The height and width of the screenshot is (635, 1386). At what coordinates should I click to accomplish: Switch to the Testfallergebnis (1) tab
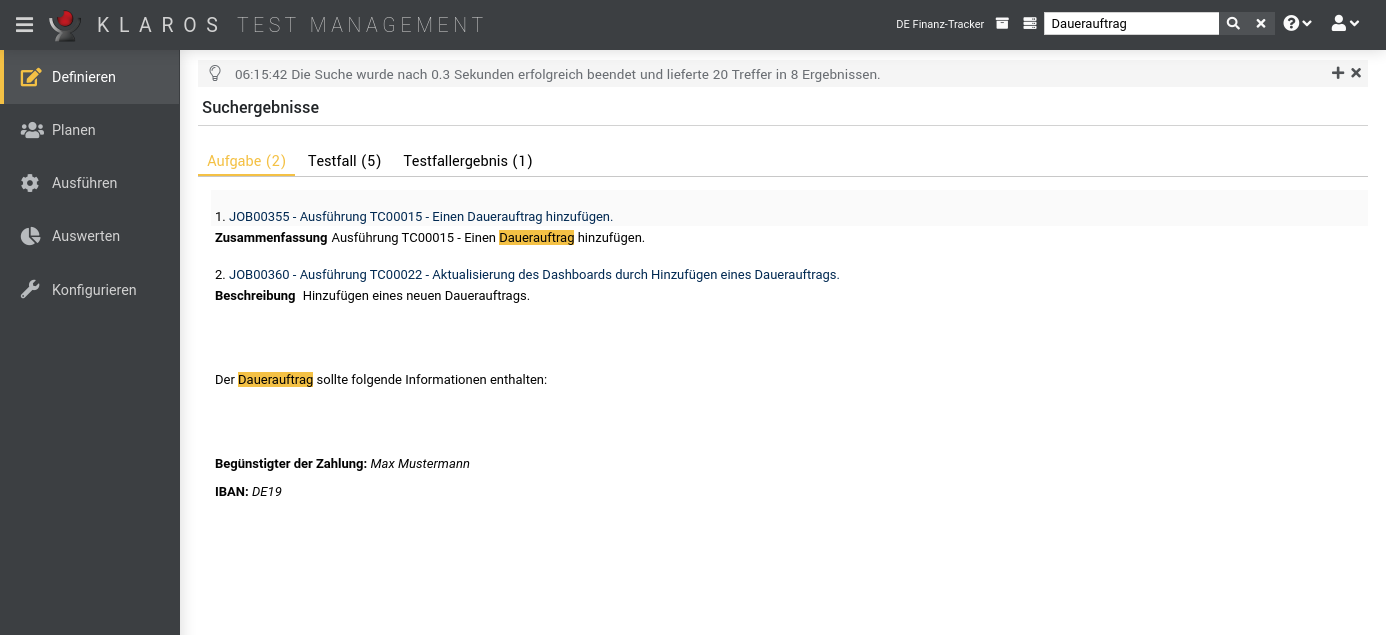pos(468,161)
